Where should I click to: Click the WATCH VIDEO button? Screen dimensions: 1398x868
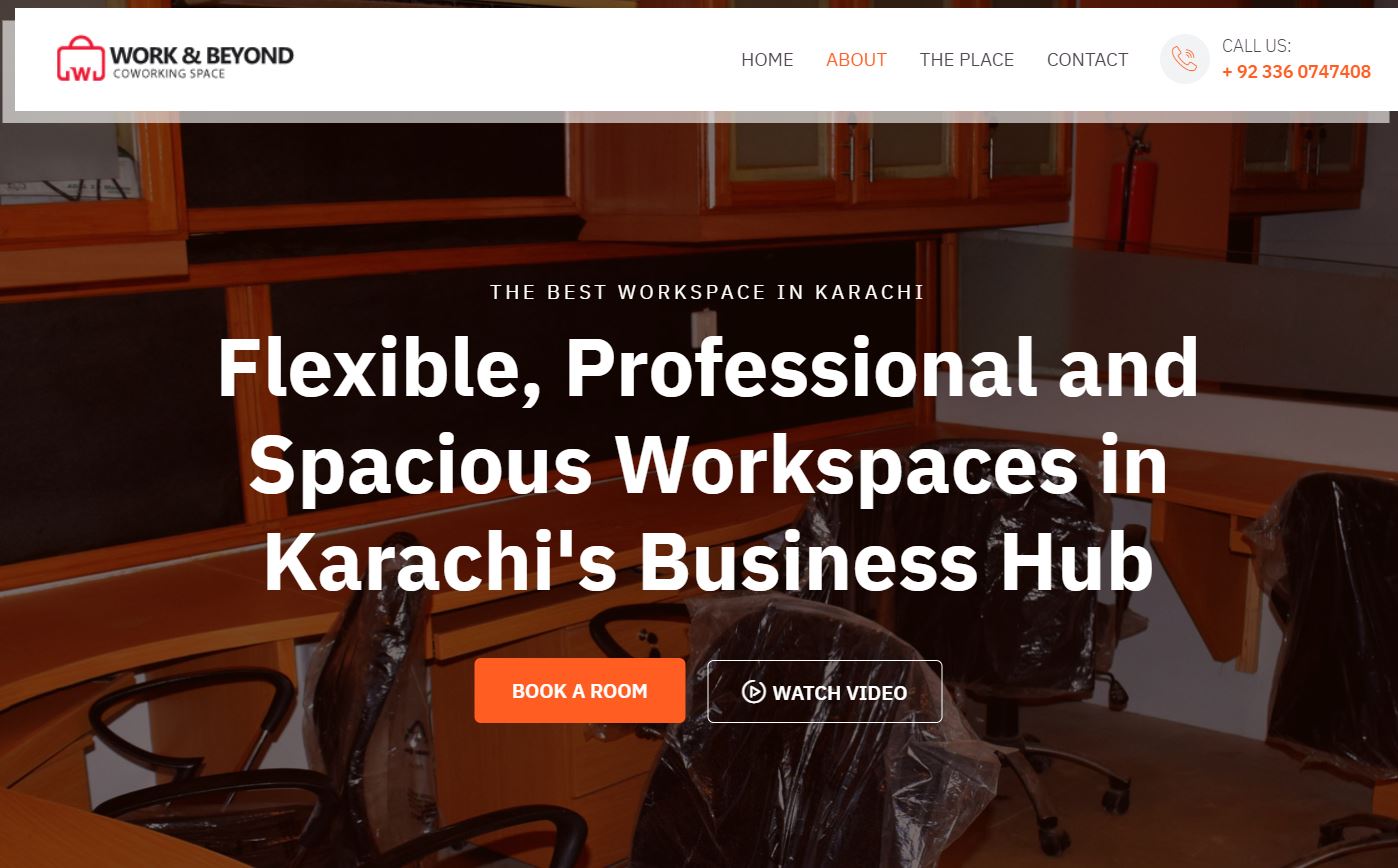pos(825,691)
